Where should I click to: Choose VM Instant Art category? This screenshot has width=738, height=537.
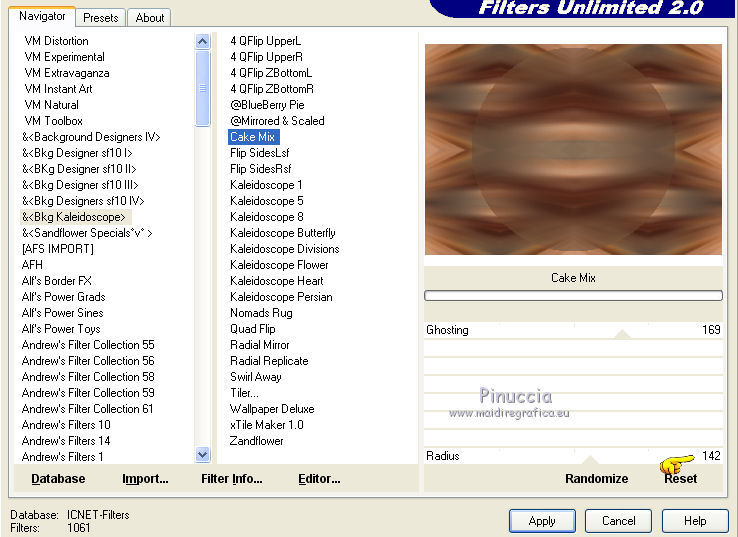click(x=58, y=89)
